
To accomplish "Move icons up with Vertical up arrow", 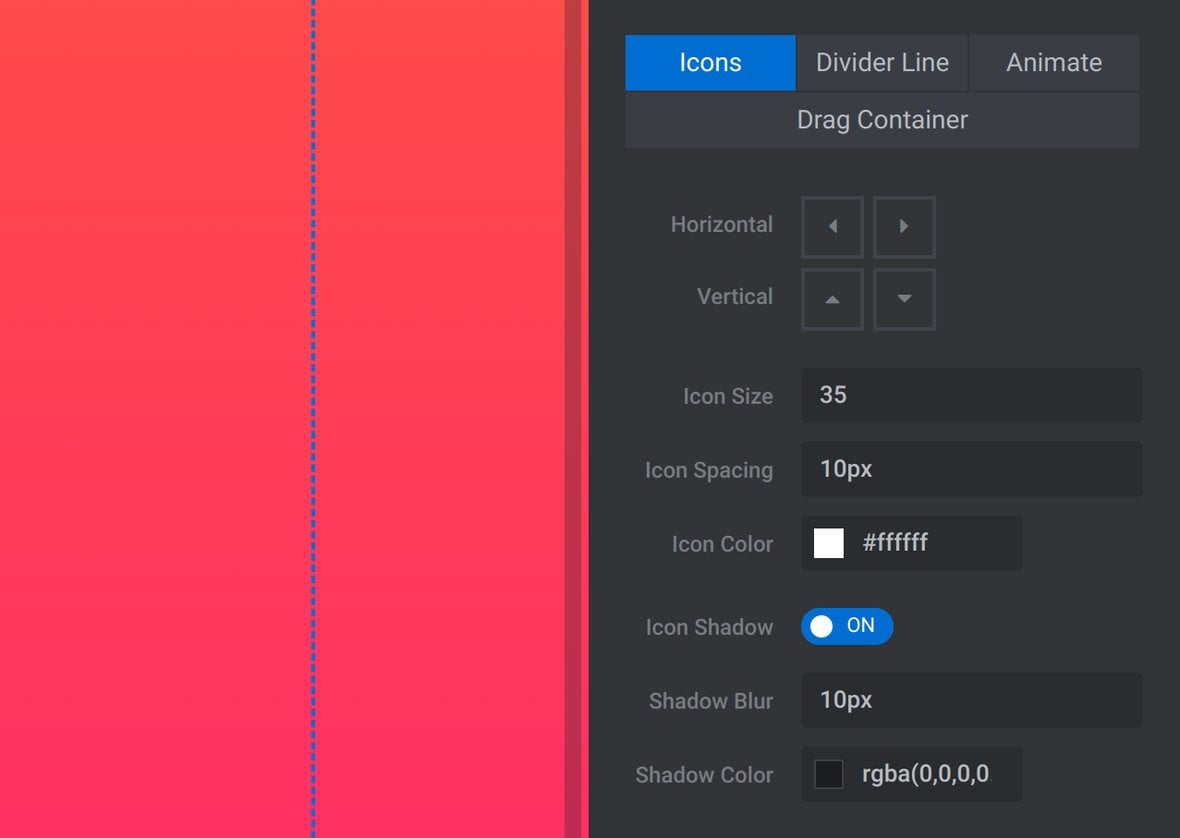I will [832, 299].
